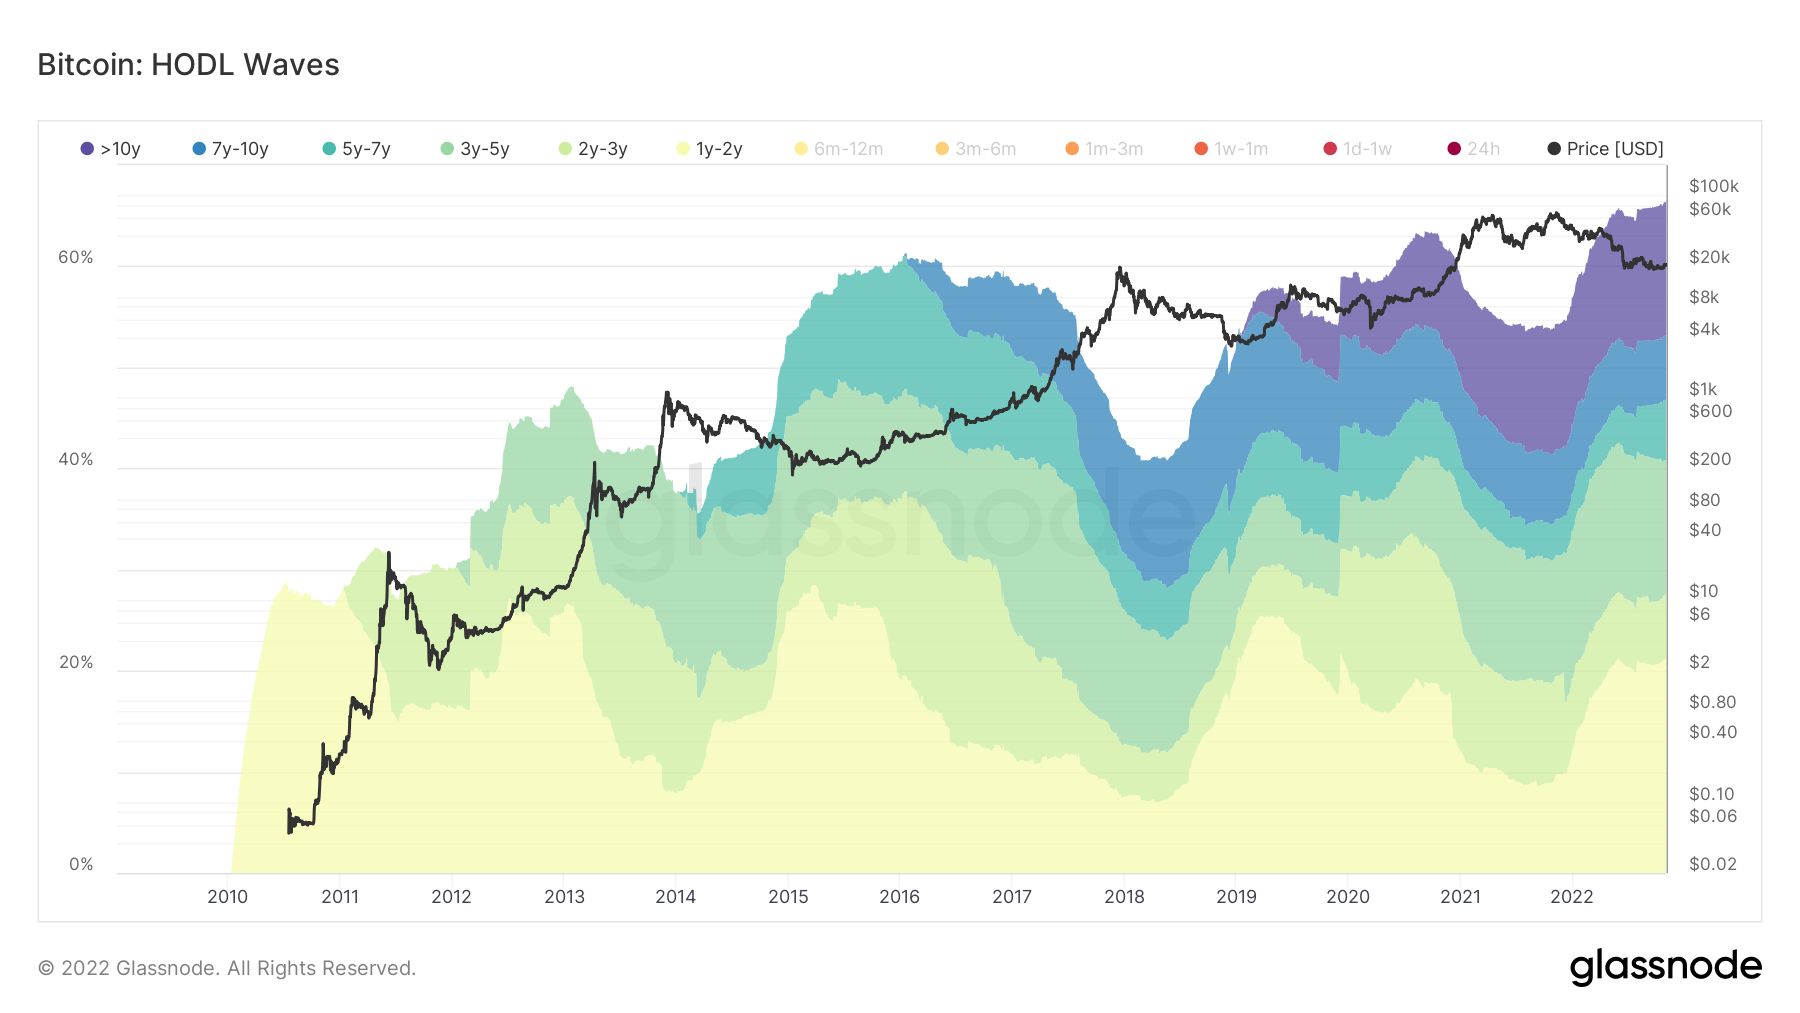
Task: Click the glassnode logo at bottom right
Action: (1665, 967)
